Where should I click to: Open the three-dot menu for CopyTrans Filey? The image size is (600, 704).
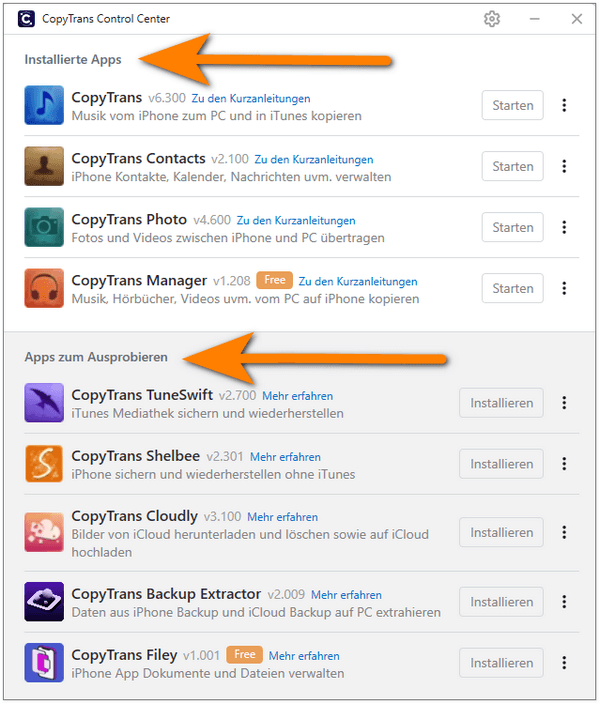tap(564, 663)
